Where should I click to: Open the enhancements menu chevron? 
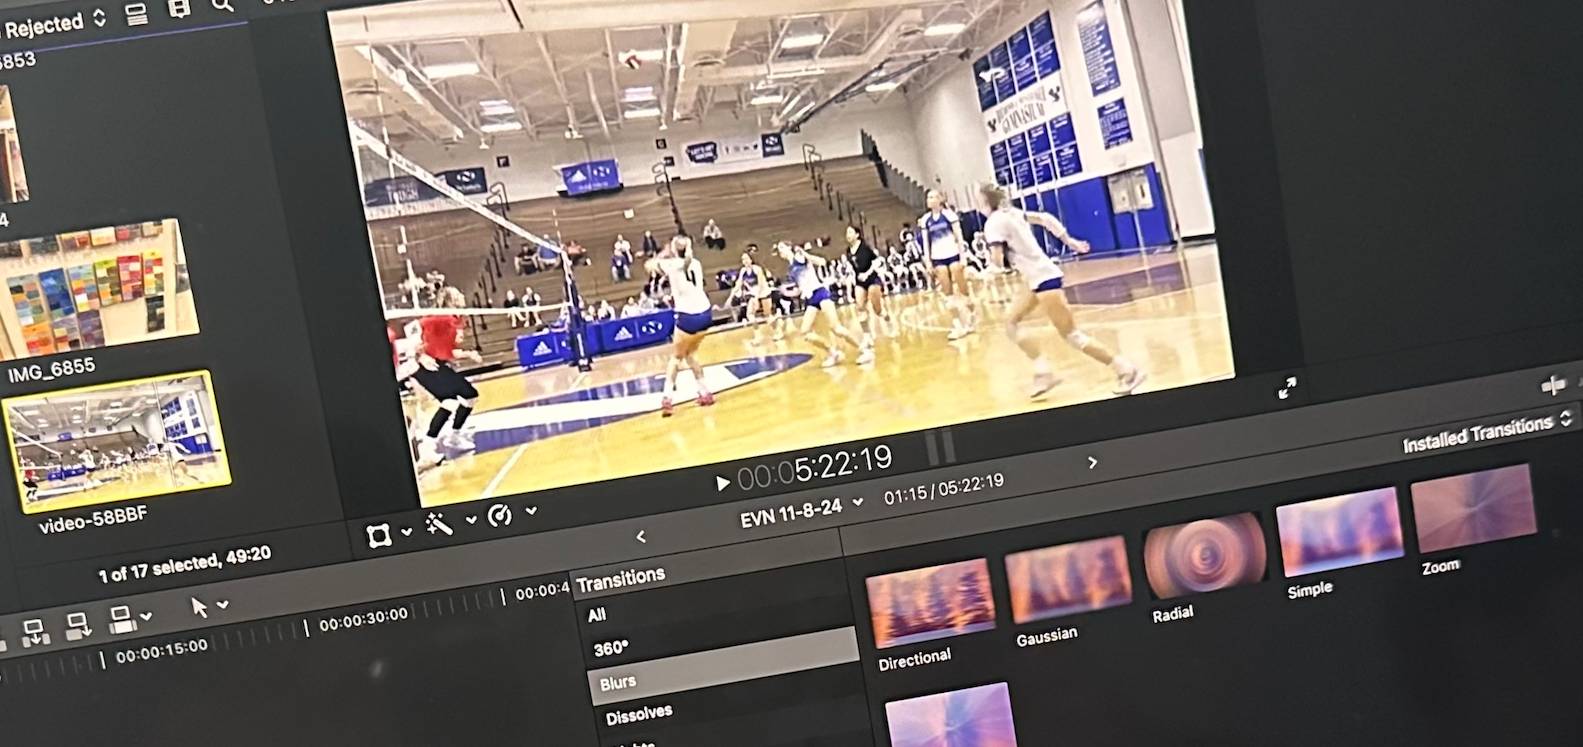pos(471,520)
